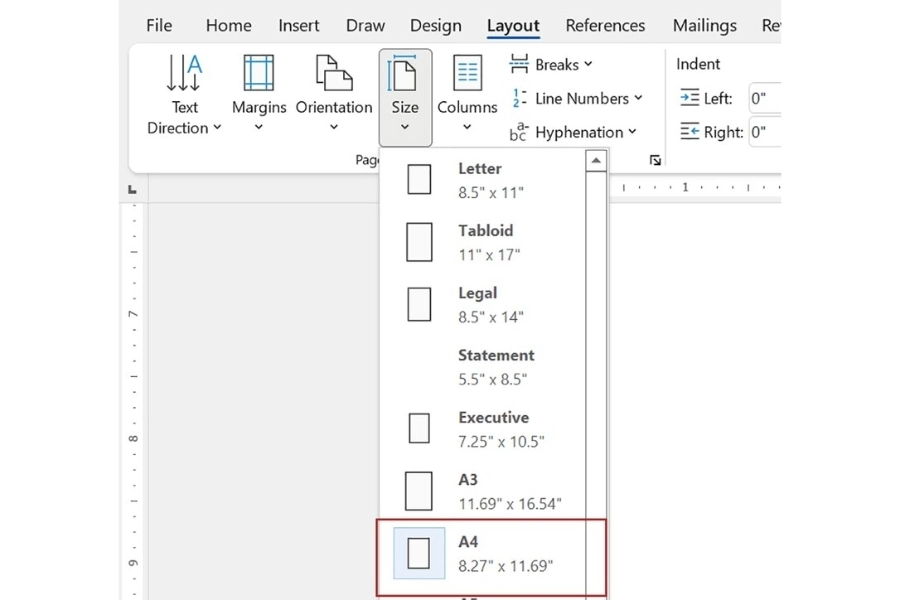This screenshot has width=900, height=600.
Task: Click the Columns layout icon
Action: pos(467,74)
